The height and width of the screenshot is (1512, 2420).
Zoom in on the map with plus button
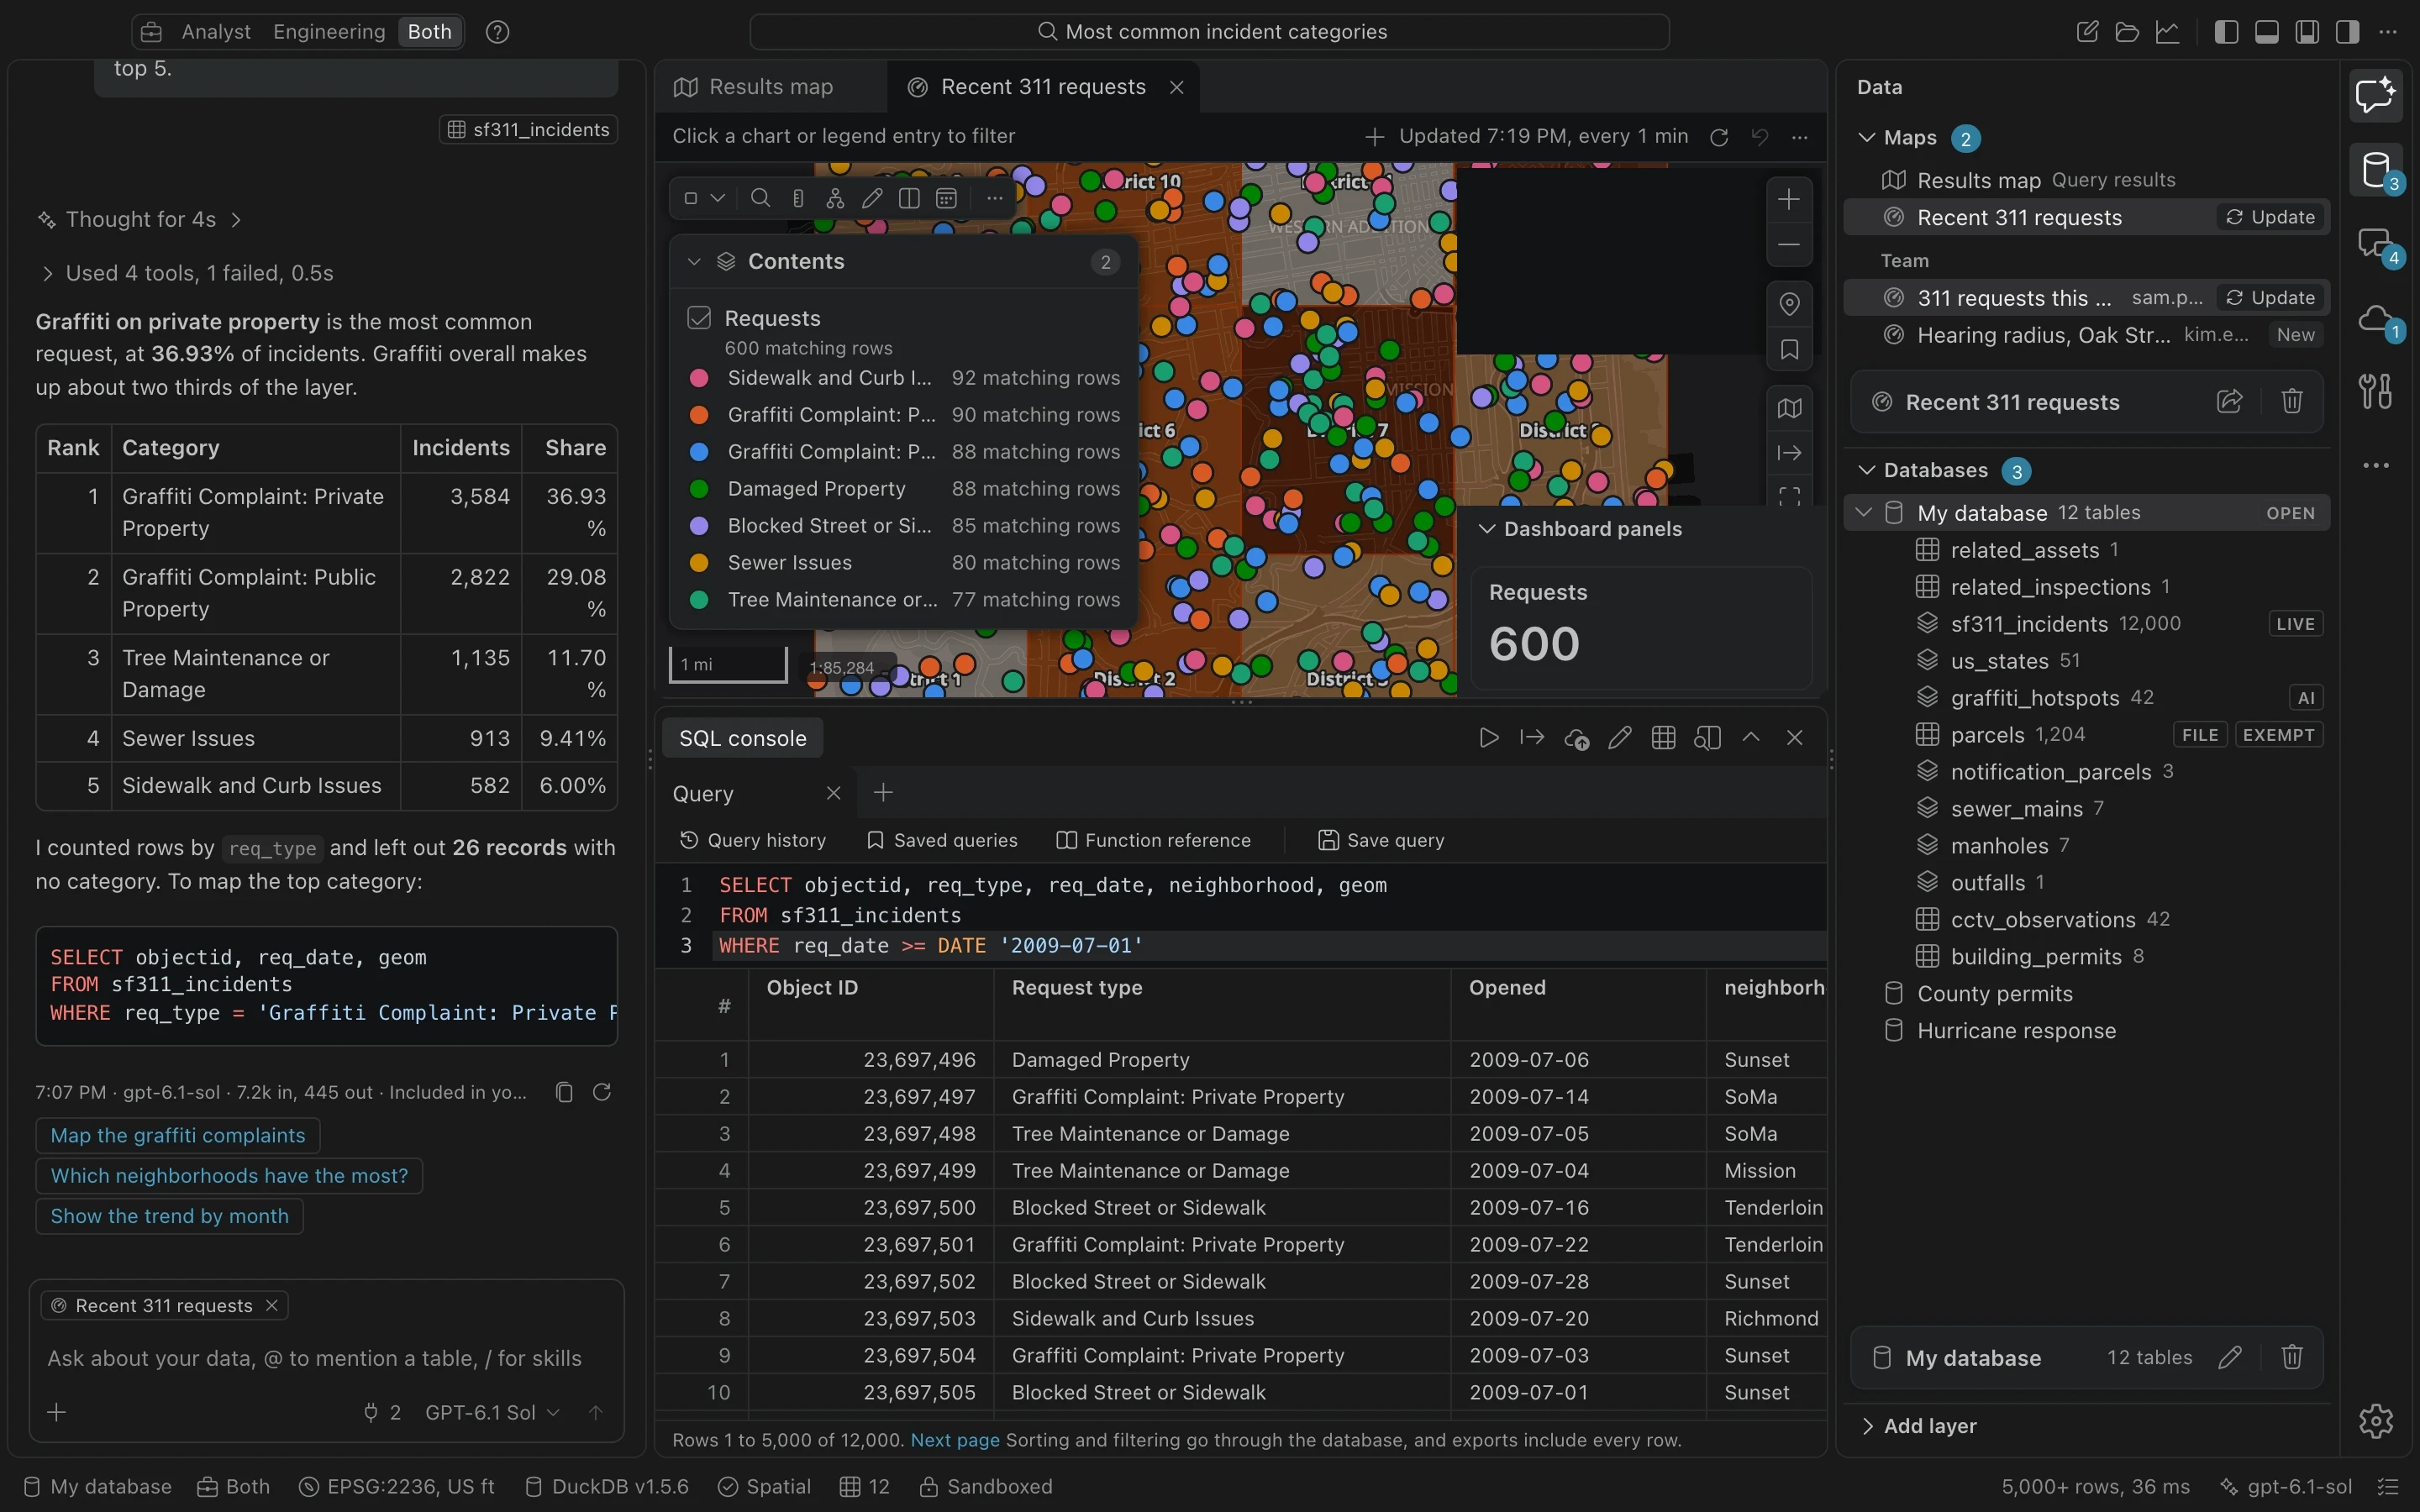click(1789, 199)
